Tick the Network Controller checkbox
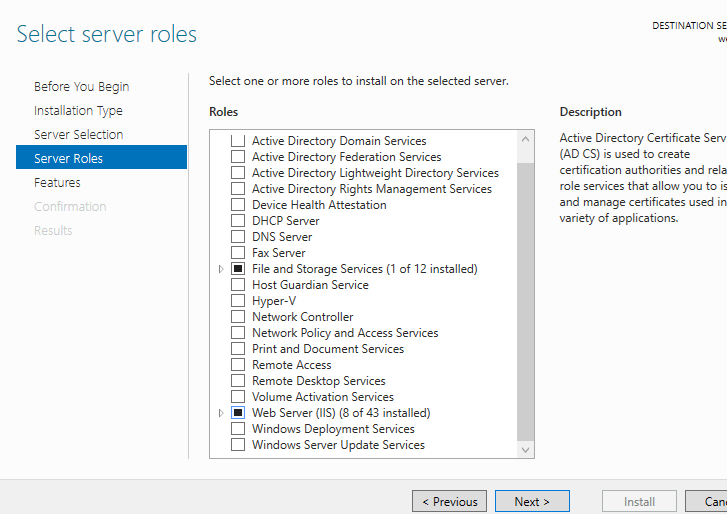The image size is (727, 514). tap(238, 317)
